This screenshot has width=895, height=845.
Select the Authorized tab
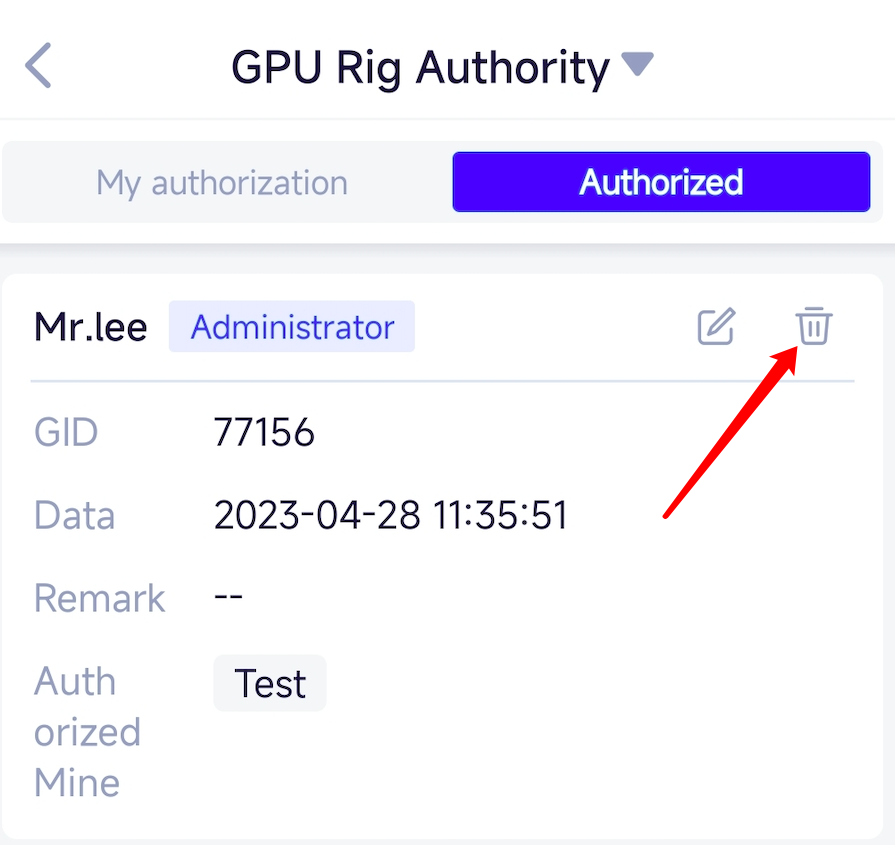(661, 182)
